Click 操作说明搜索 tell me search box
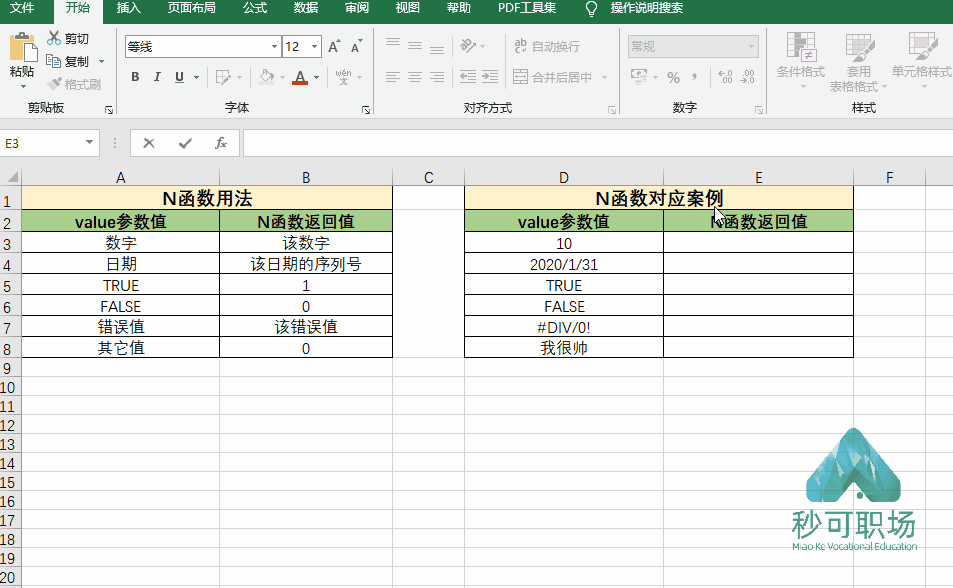Screen dimensions: 953x588 point(647,8)
